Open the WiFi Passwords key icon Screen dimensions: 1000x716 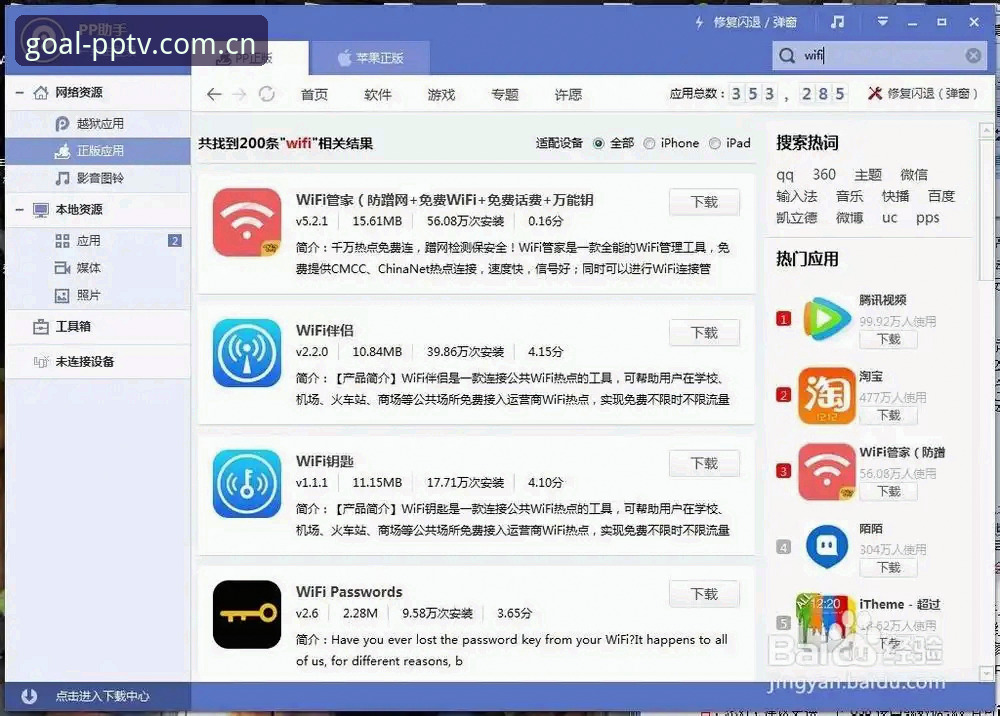click(247, 614)
